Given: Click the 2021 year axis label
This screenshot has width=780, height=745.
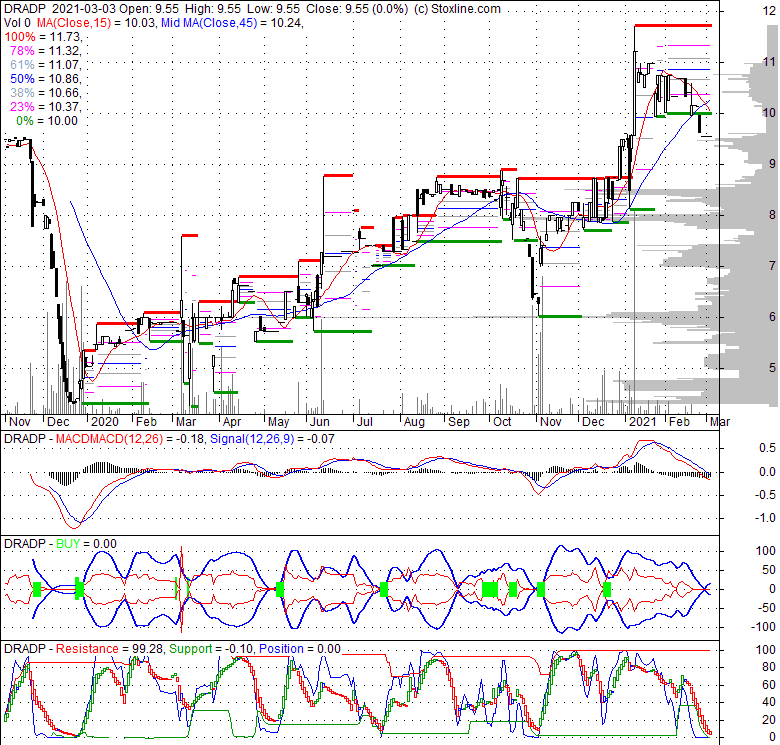Looking at the screenshot, I should click(643, 422).
